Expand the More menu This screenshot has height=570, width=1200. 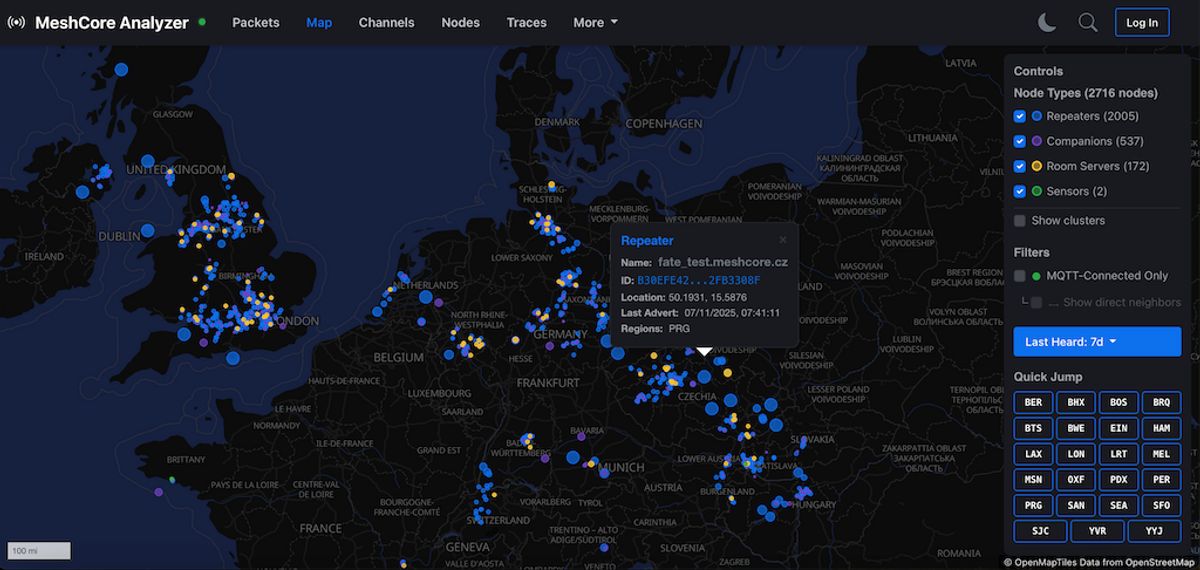click(x=595, y=22)
